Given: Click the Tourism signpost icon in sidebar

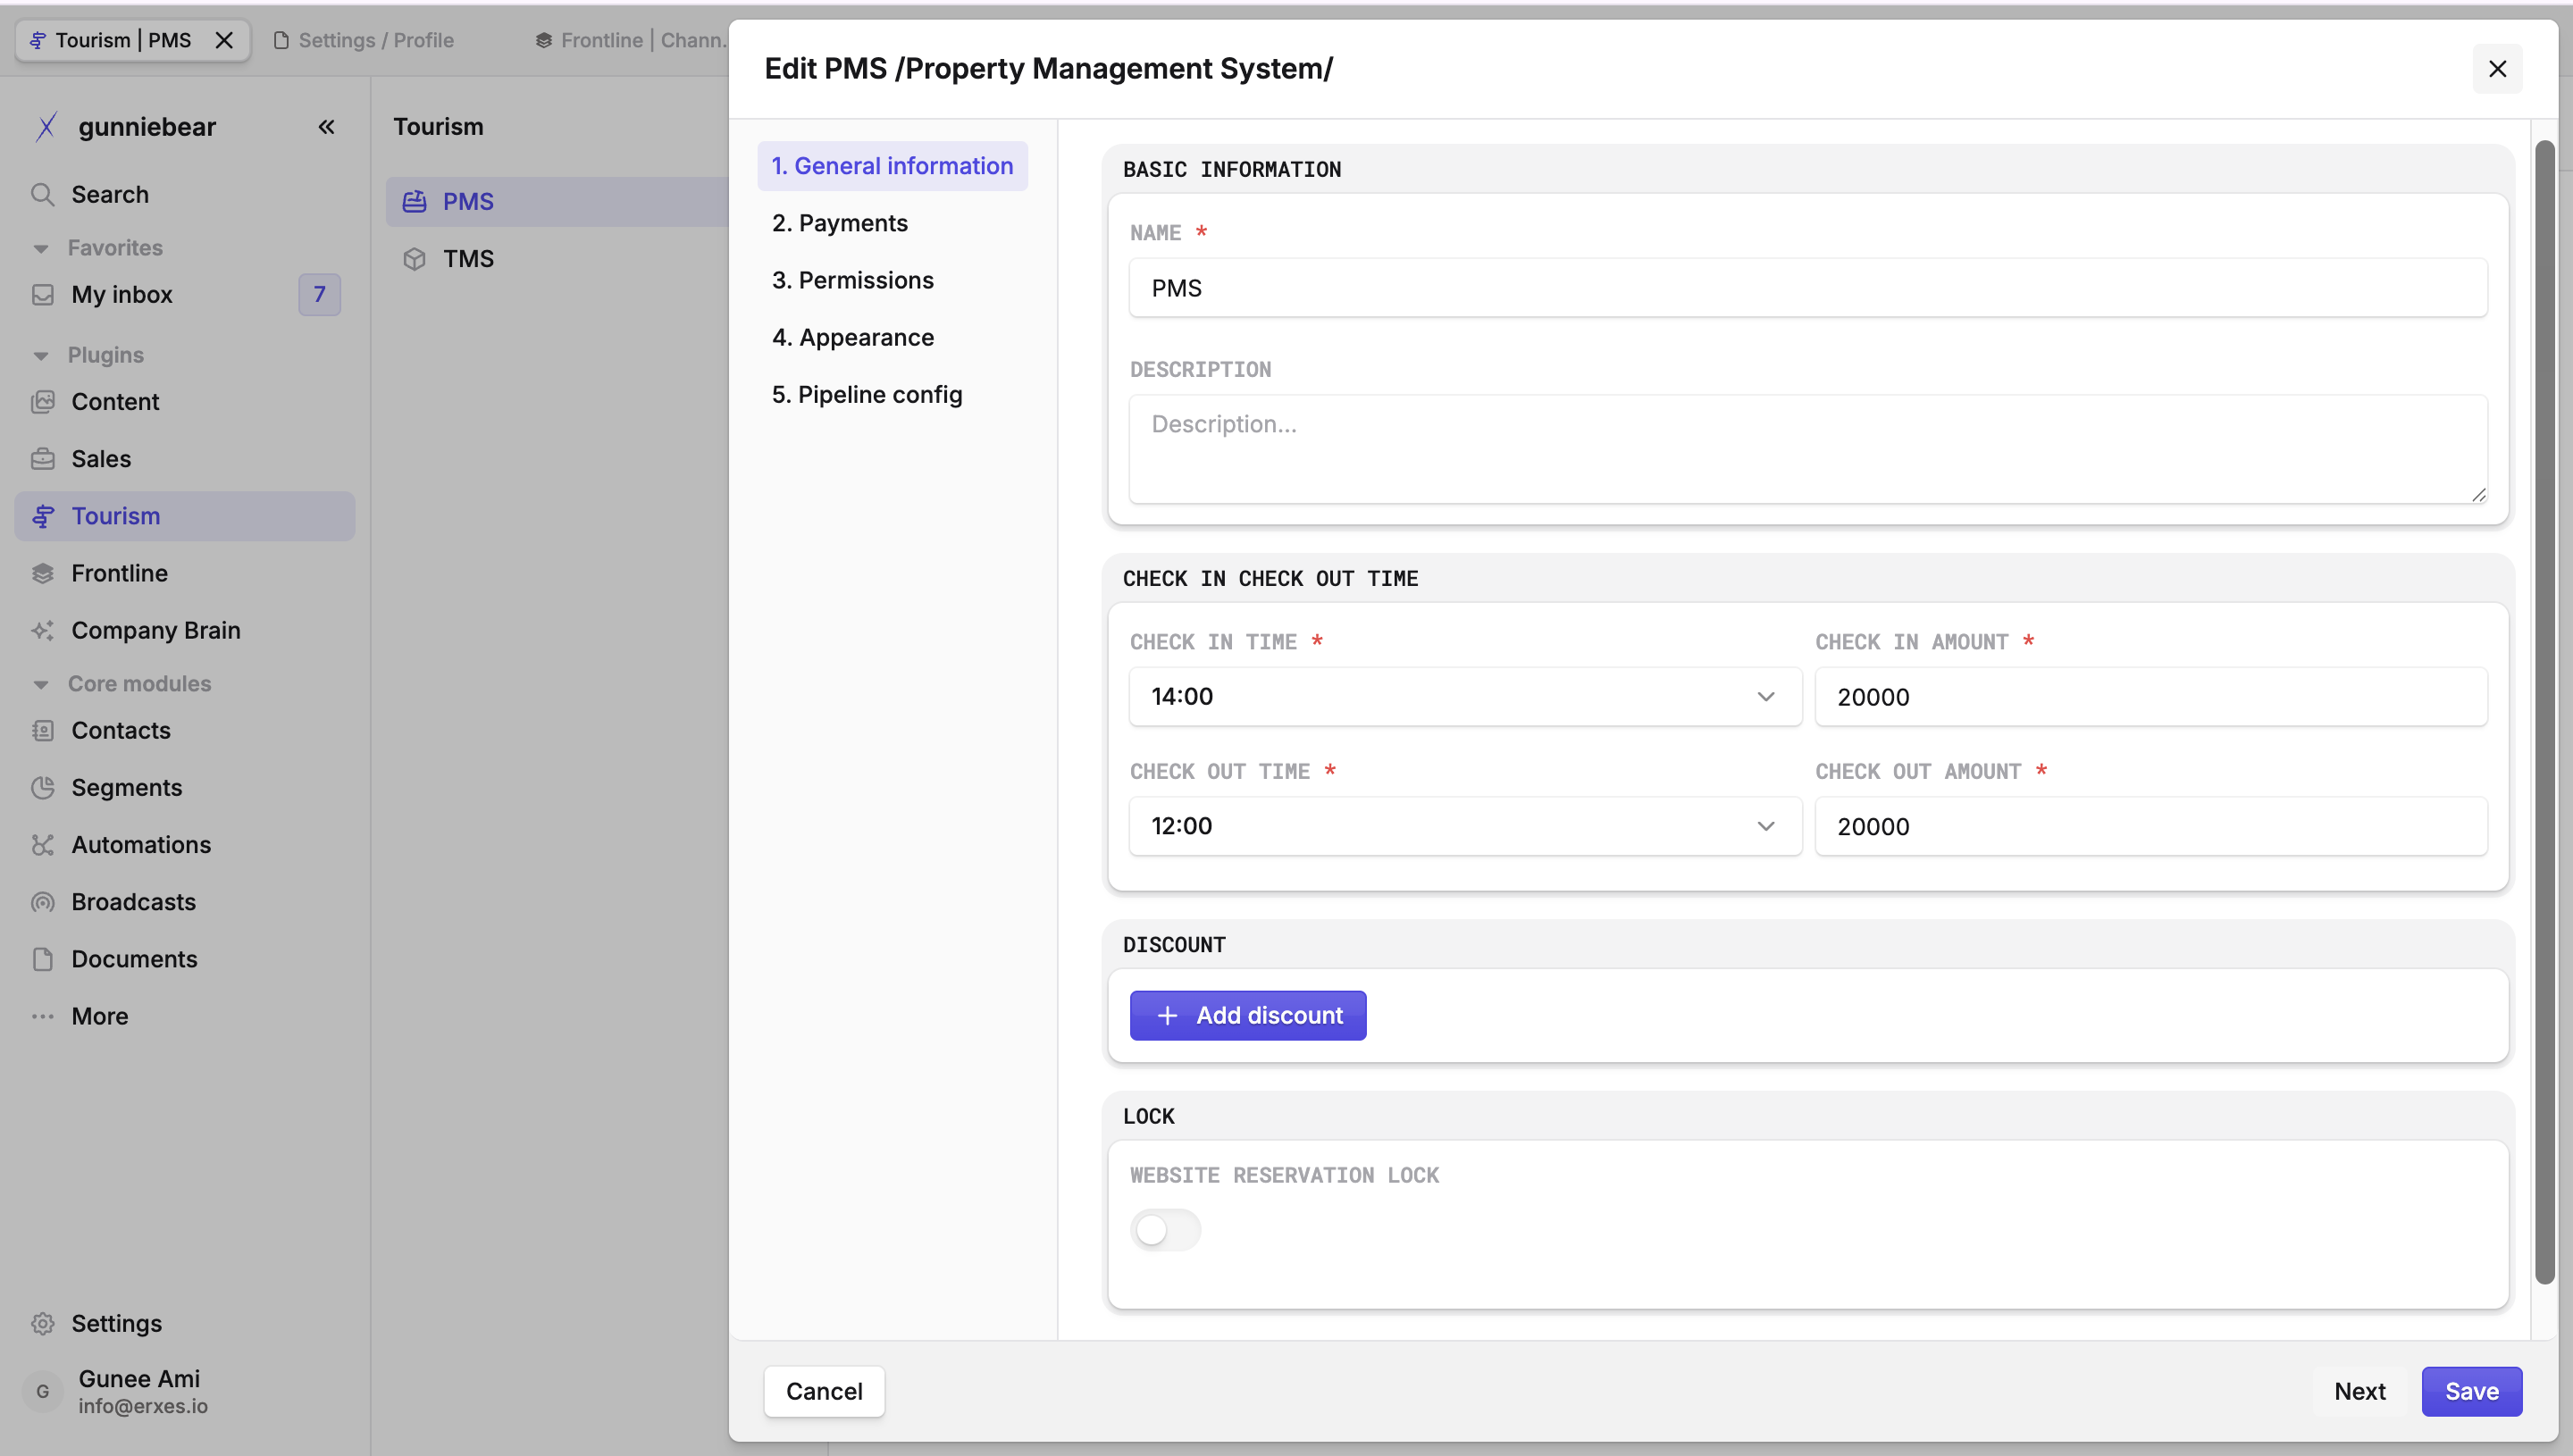Looking at the screenshot, I should click(x=42, y=516).
